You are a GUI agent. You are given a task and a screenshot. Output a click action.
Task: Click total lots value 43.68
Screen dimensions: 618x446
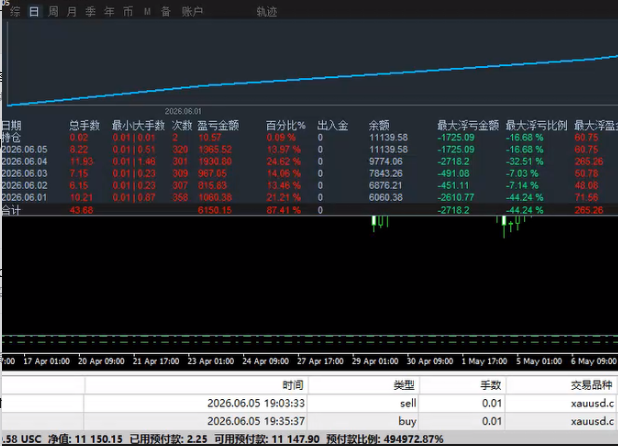coord(81,210)
